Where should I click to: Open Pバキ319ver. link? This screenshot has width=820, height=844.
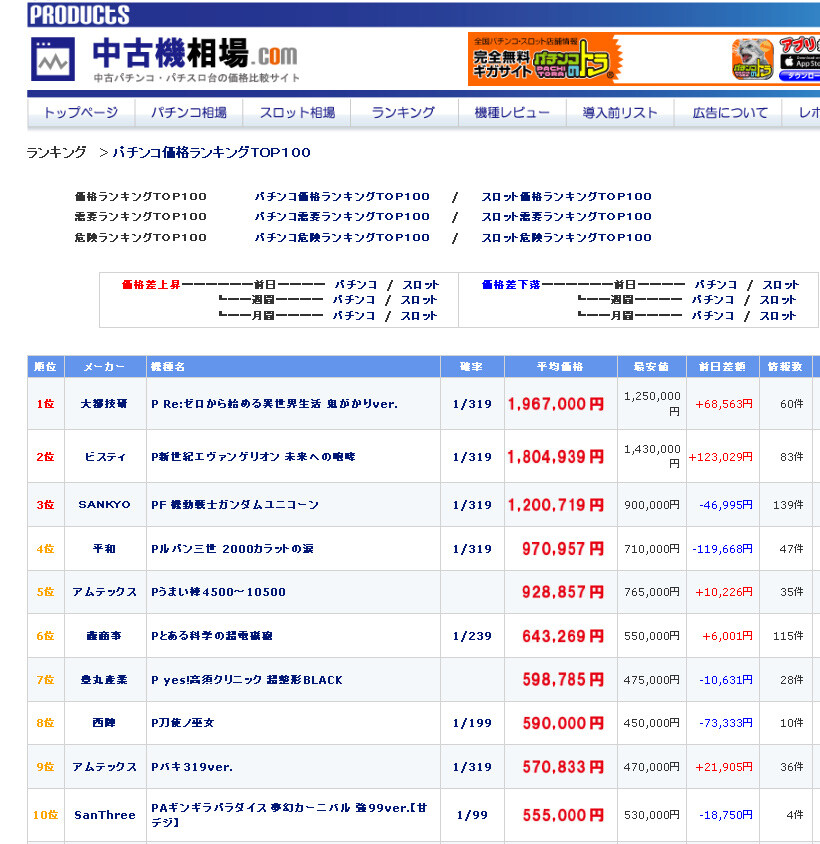click(192, 767)
